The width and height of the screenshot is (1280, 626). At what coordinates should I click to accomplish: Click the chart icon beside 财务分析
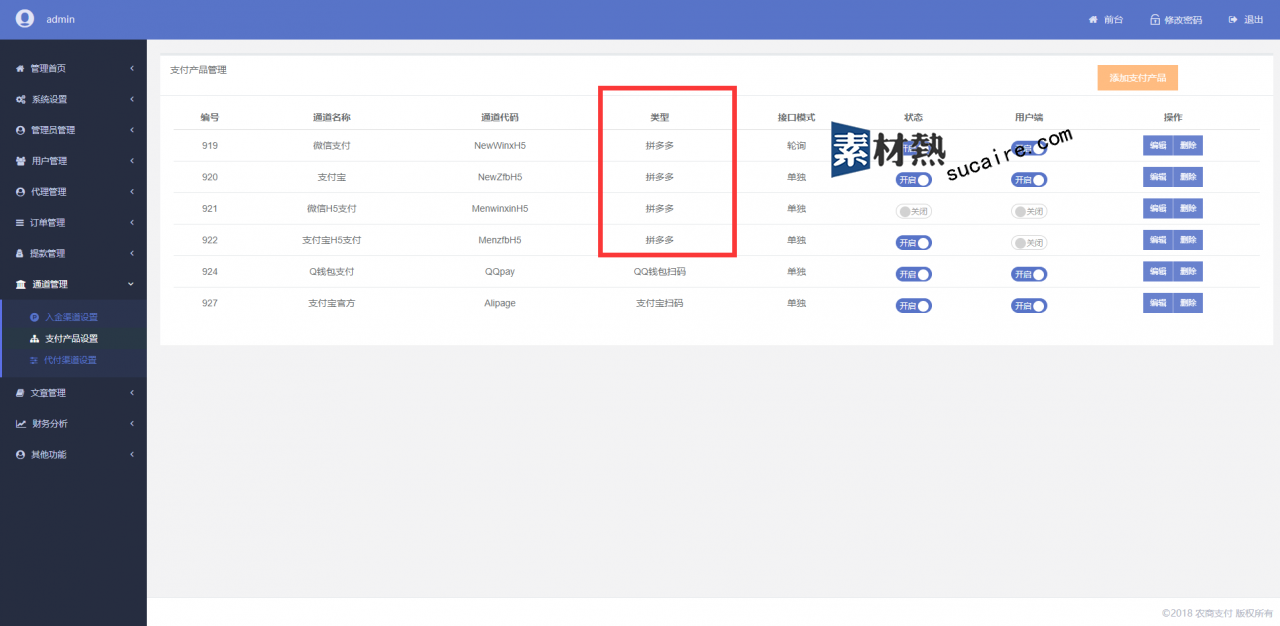21,424
